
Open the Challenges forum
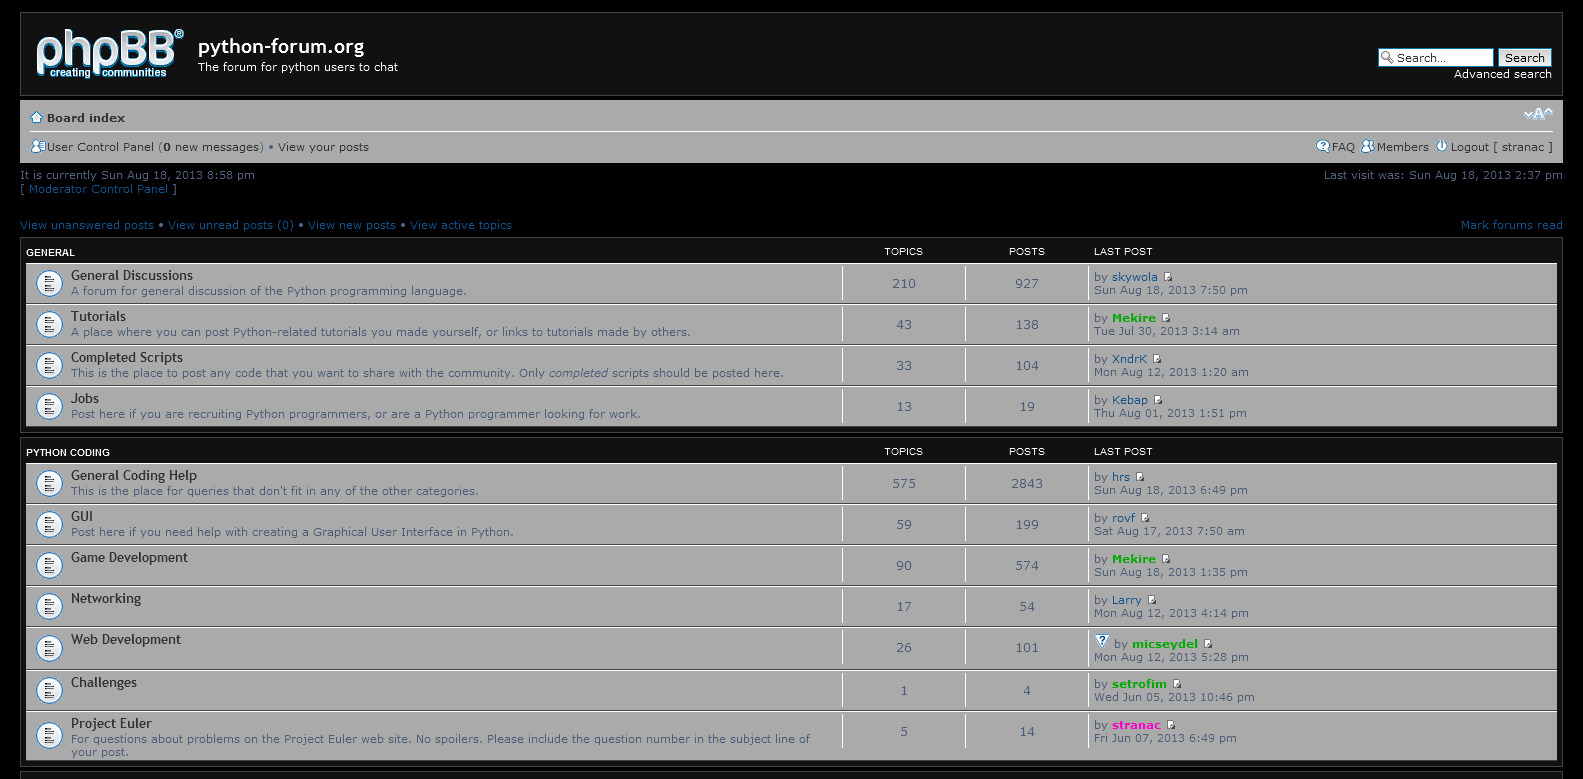pyautogui.click(x=104, y=683)
